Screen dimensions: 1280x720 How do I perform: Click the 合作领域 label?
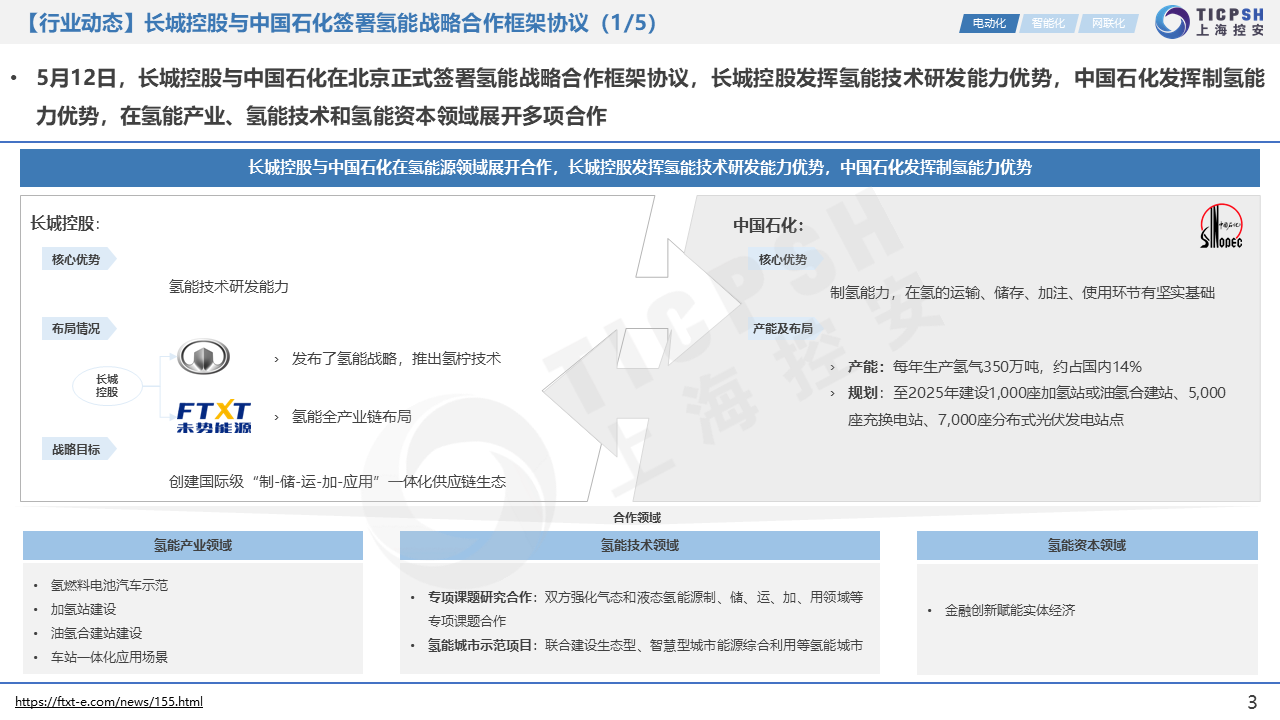click(x=637, y=518)
